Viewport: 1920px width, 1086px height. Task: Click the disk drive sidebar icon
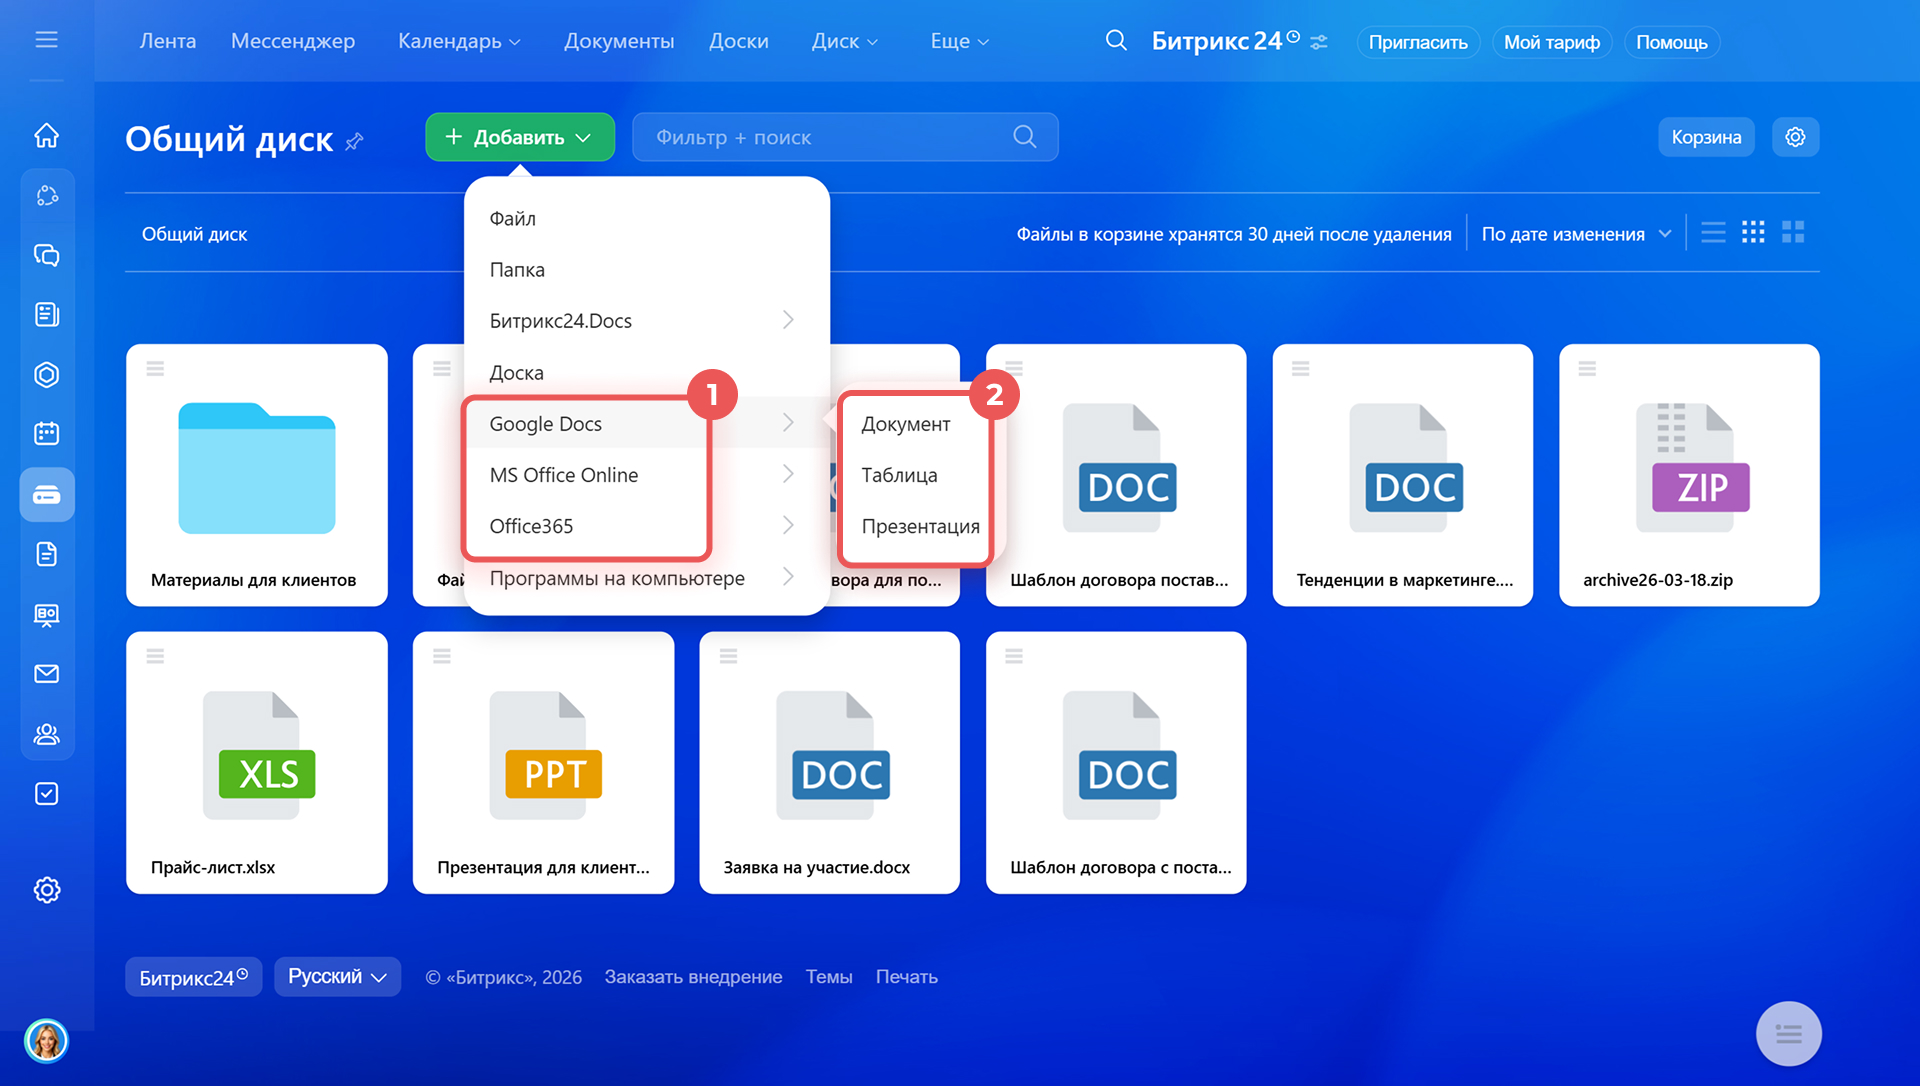(x=46, y=494)
